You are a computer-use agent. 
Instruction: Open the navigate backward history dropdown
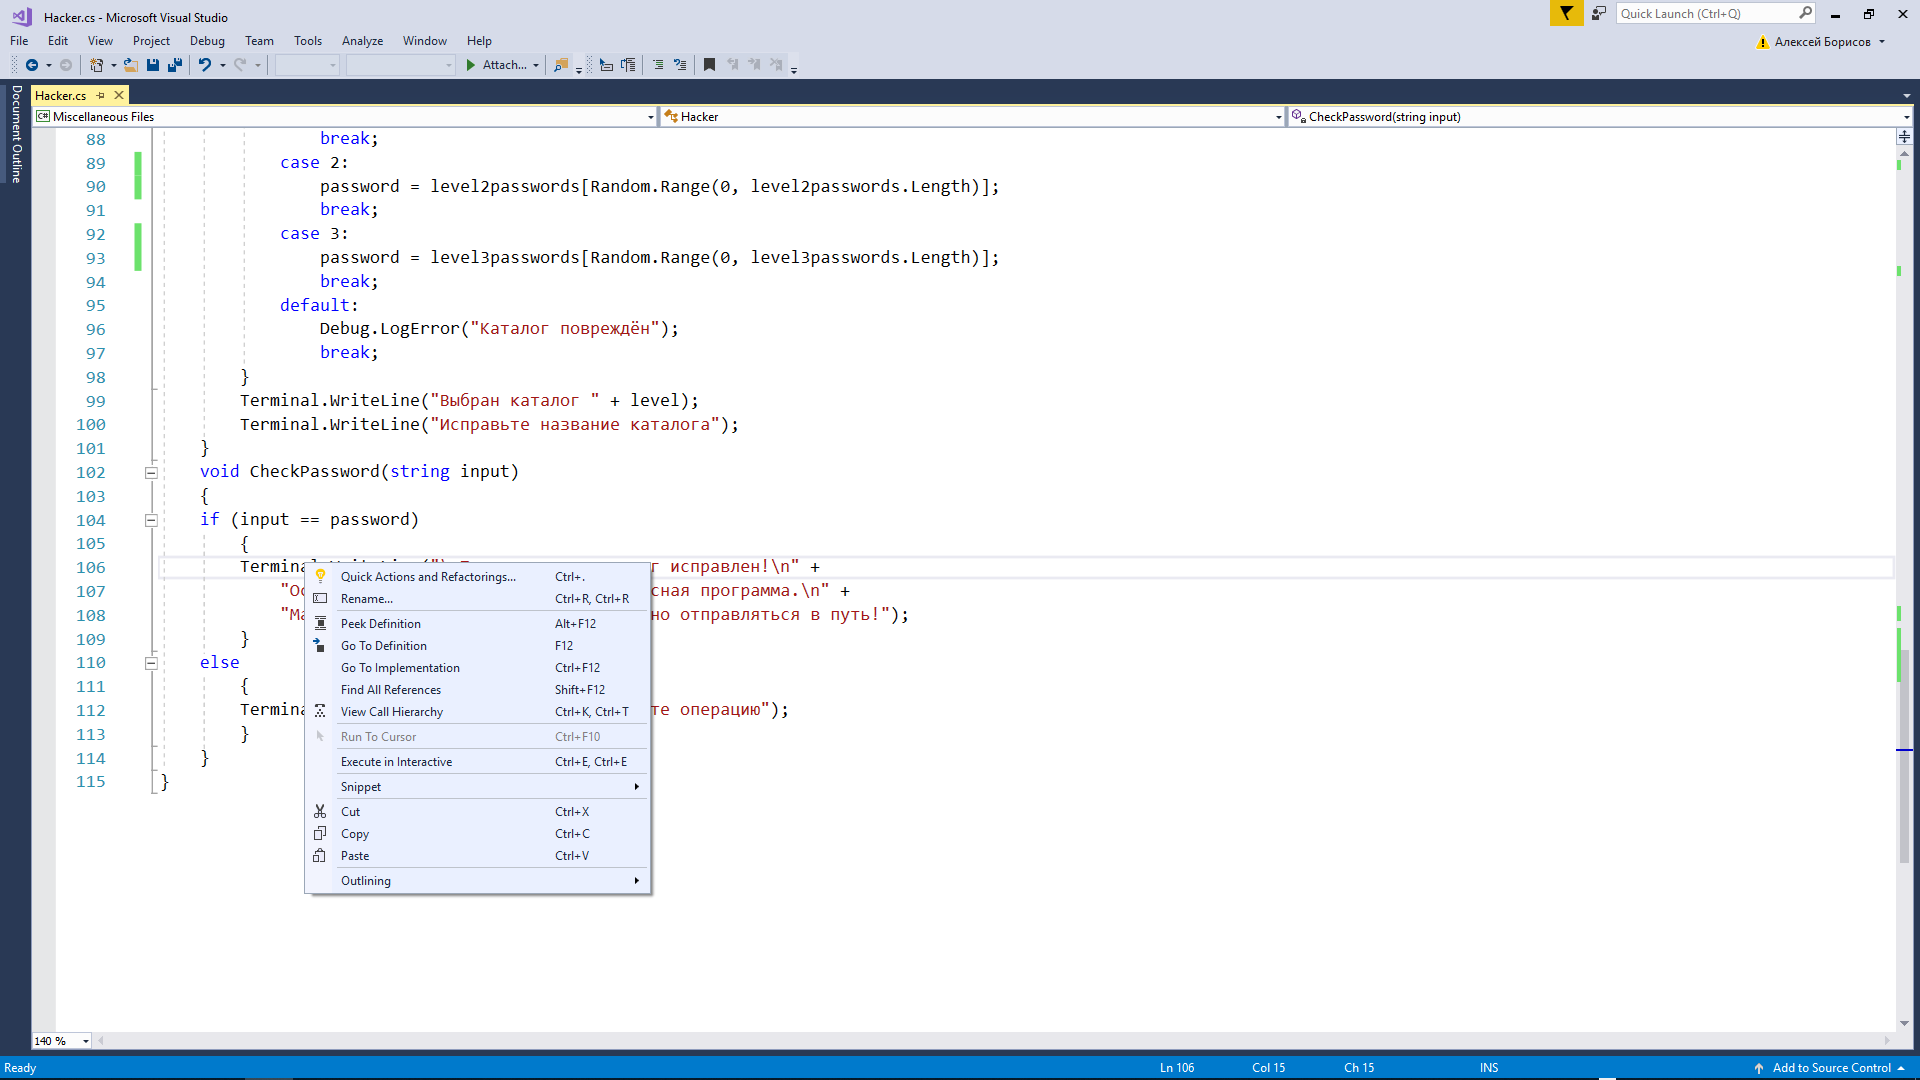coord(49,65)
